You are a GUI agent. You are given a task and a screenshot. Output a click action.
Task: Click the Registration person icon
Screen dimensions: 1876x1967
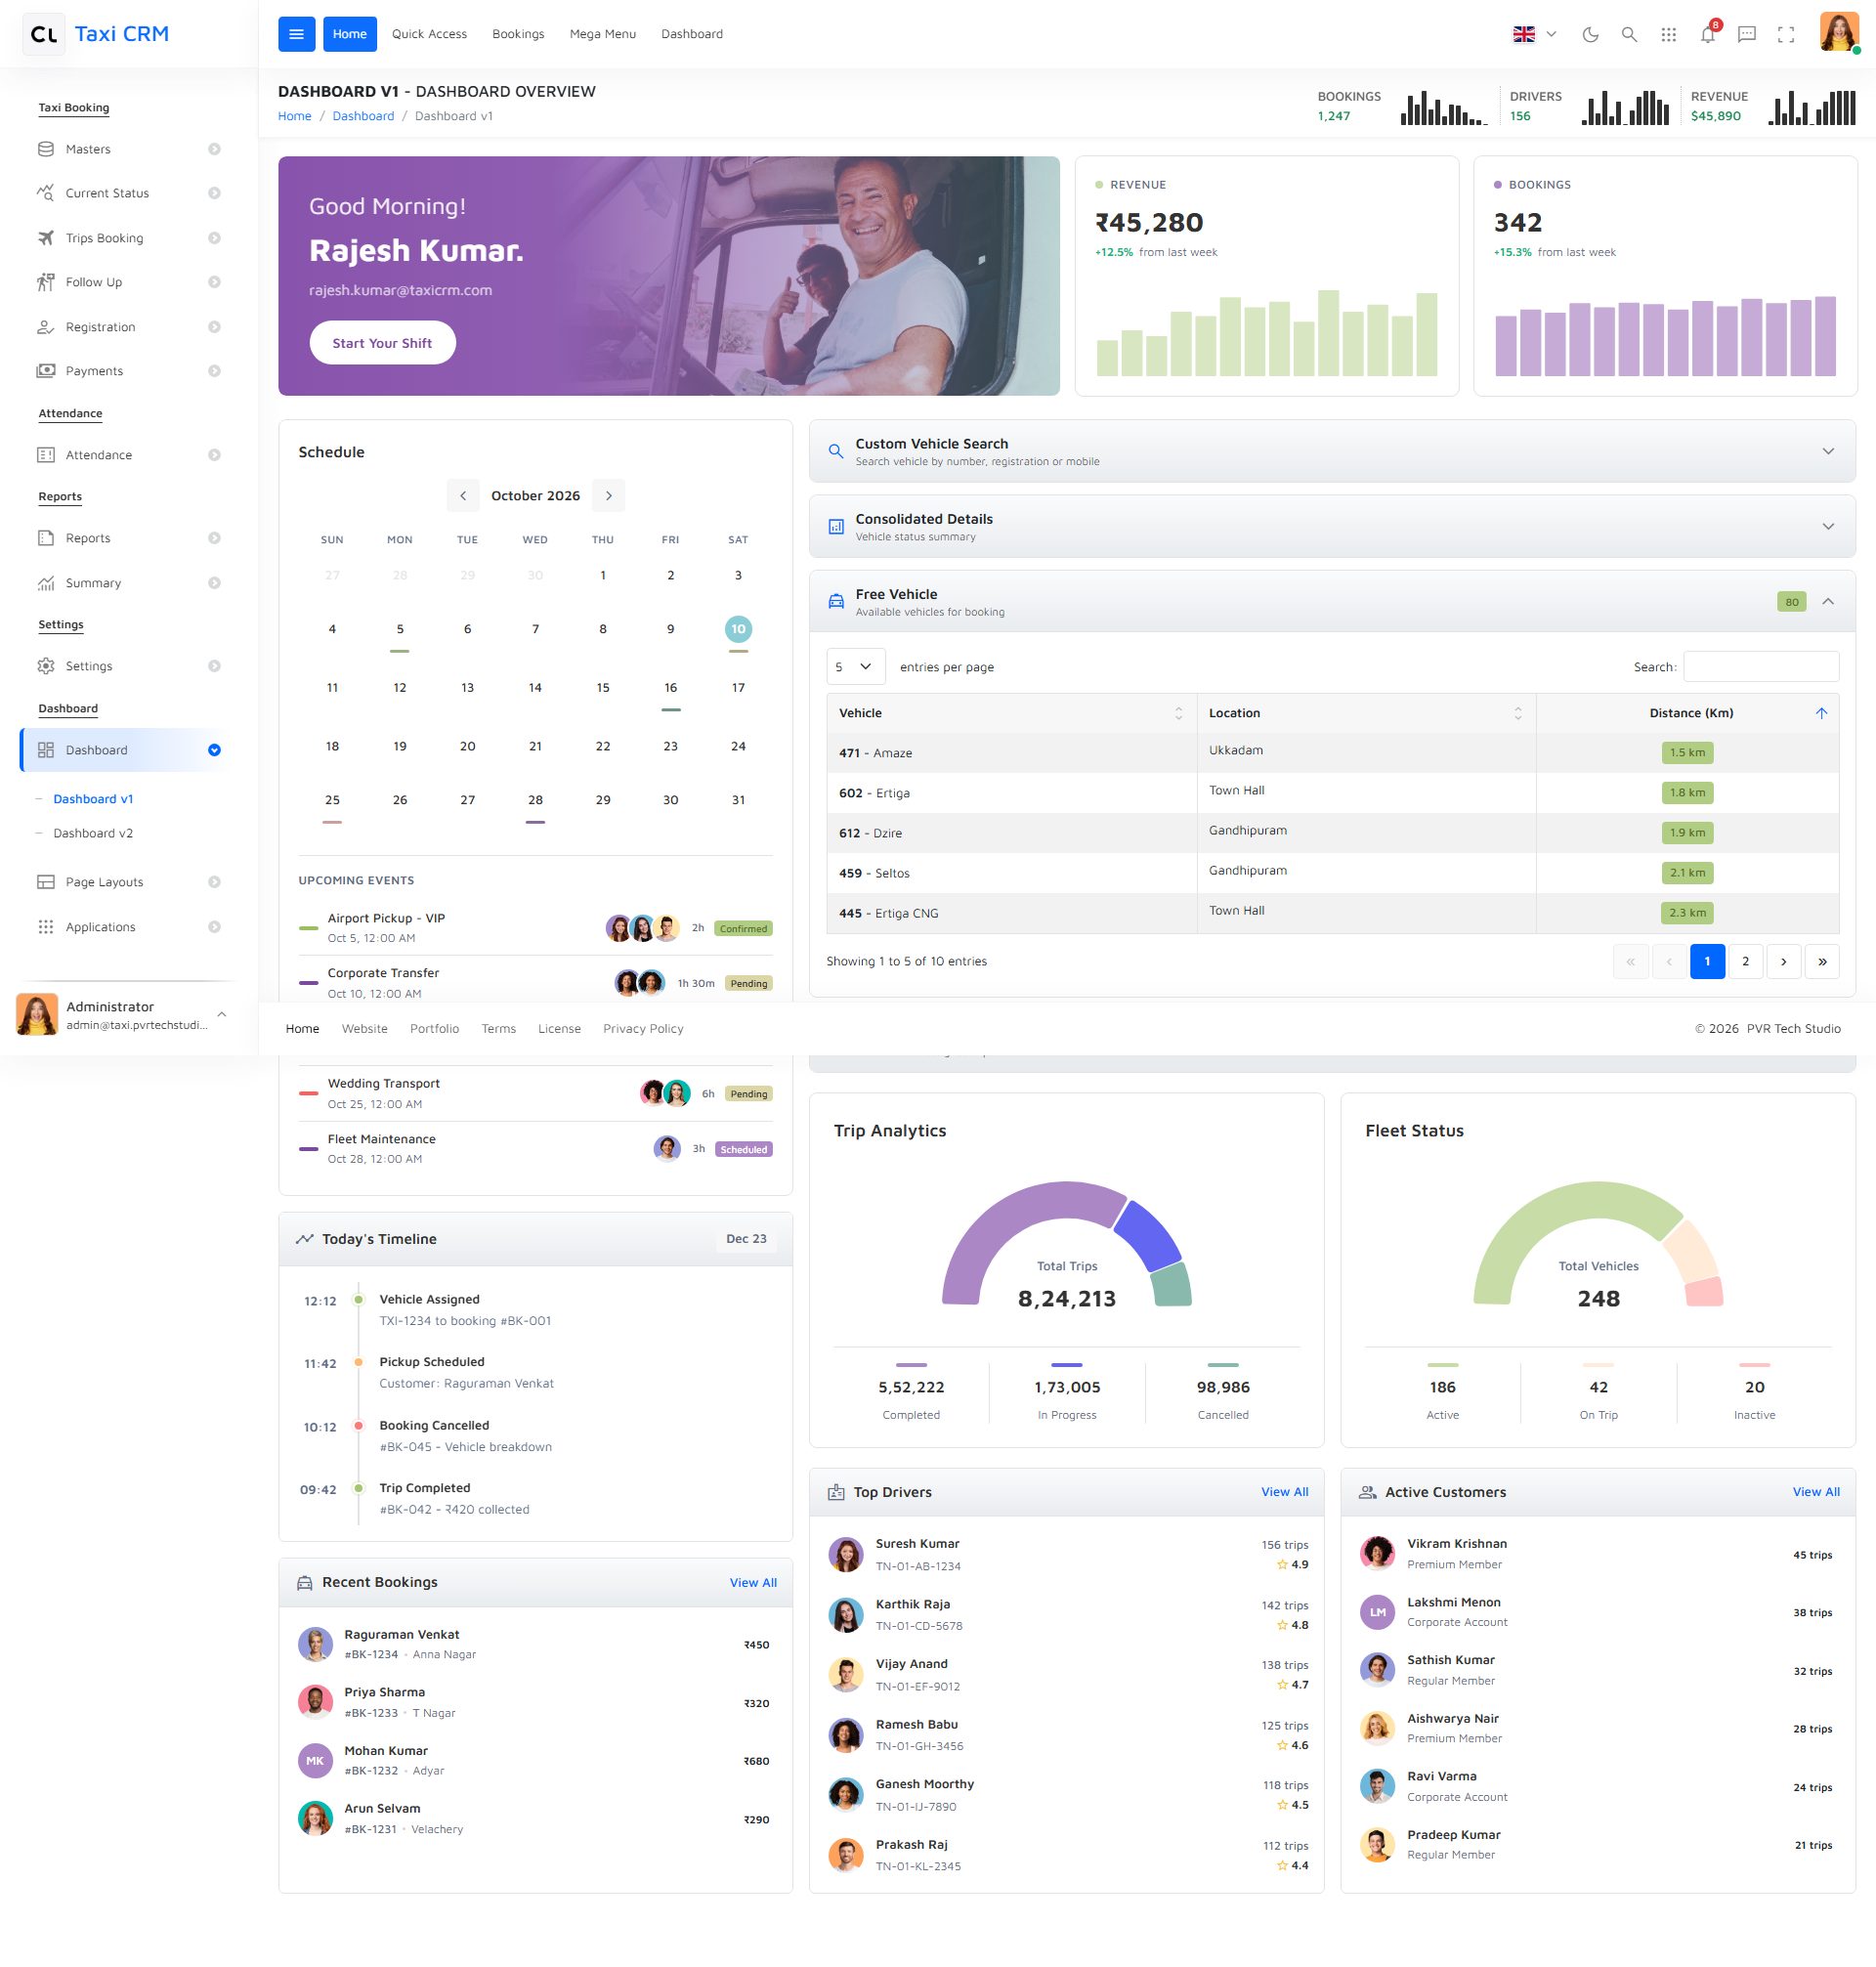click(46, 327)
